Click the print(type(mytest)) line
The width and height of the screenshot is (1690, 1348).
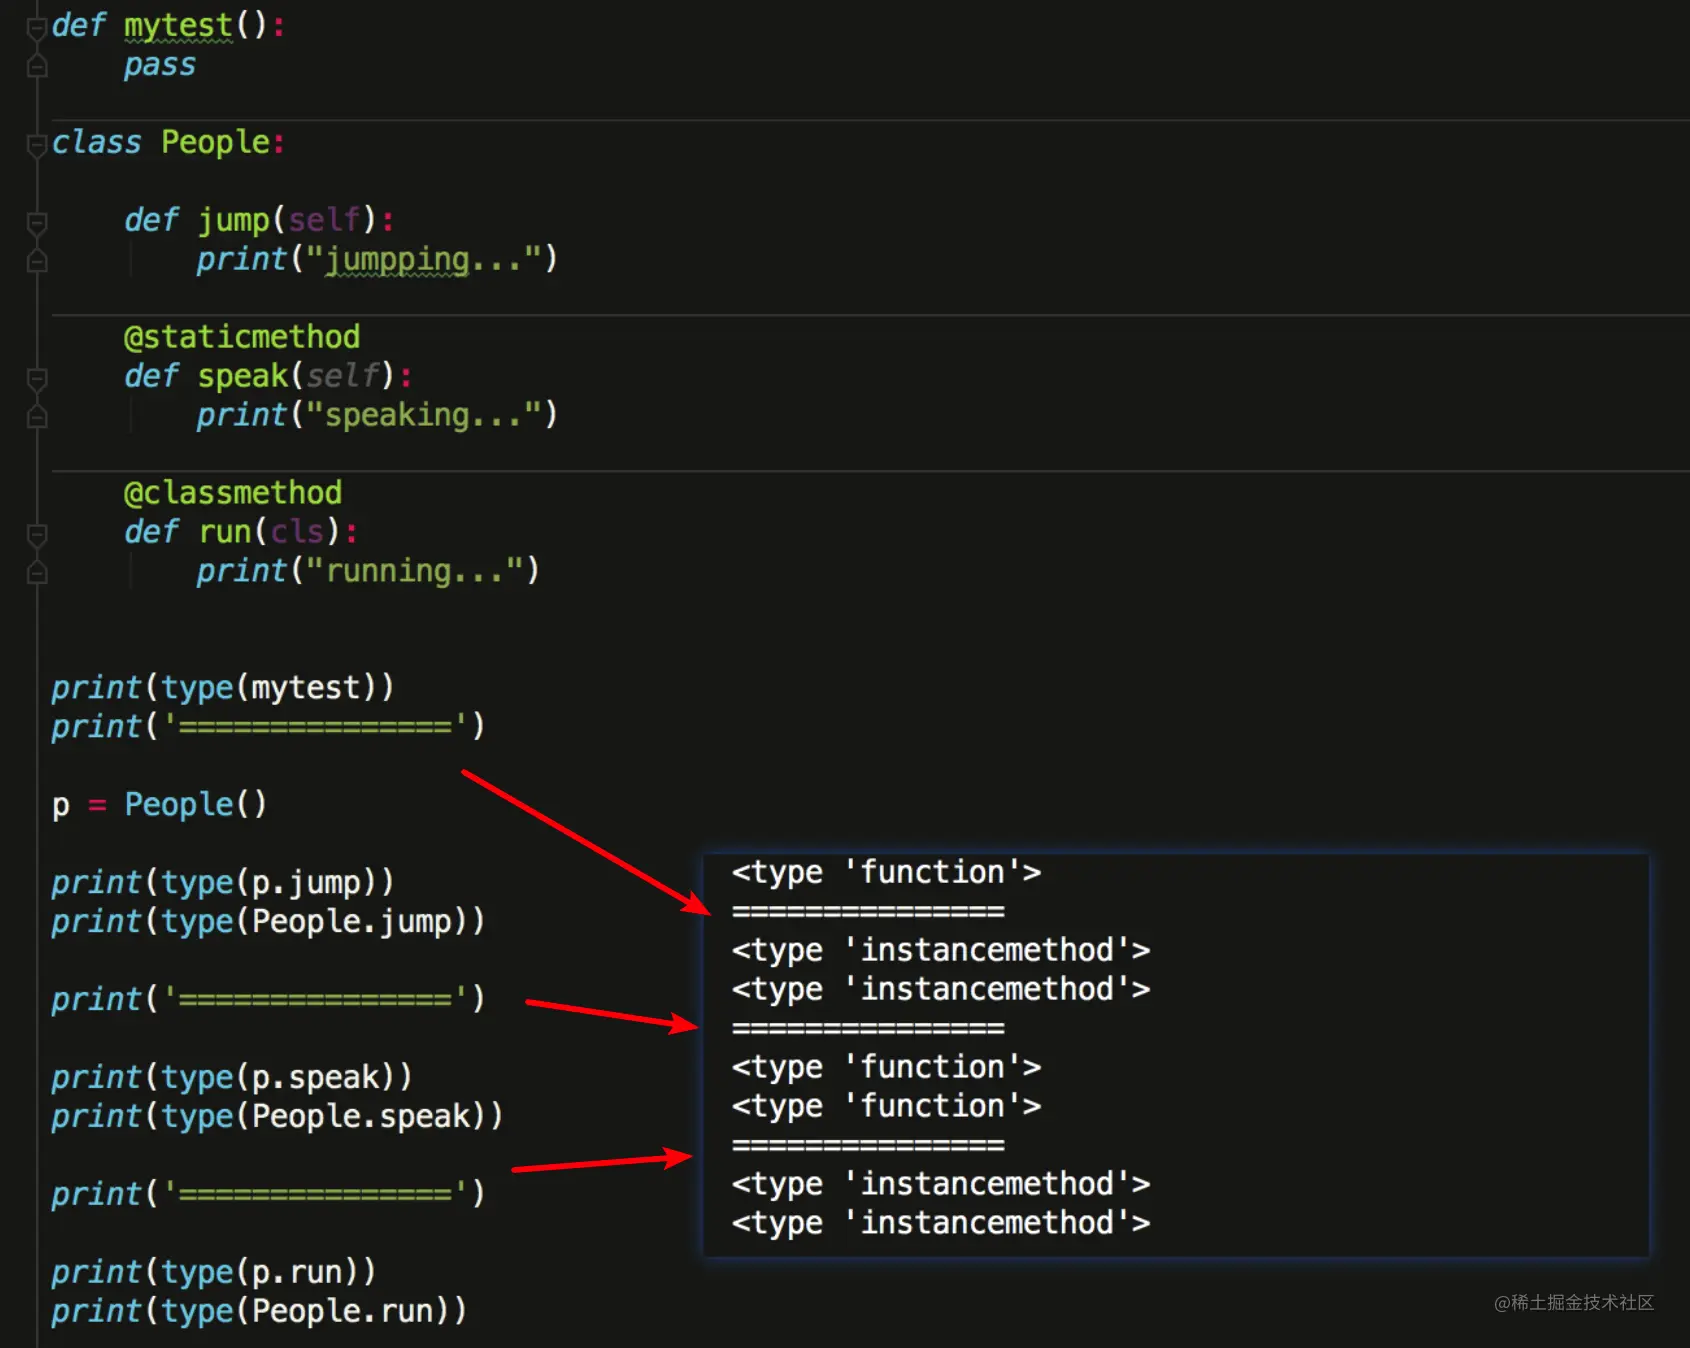(223, 688)
